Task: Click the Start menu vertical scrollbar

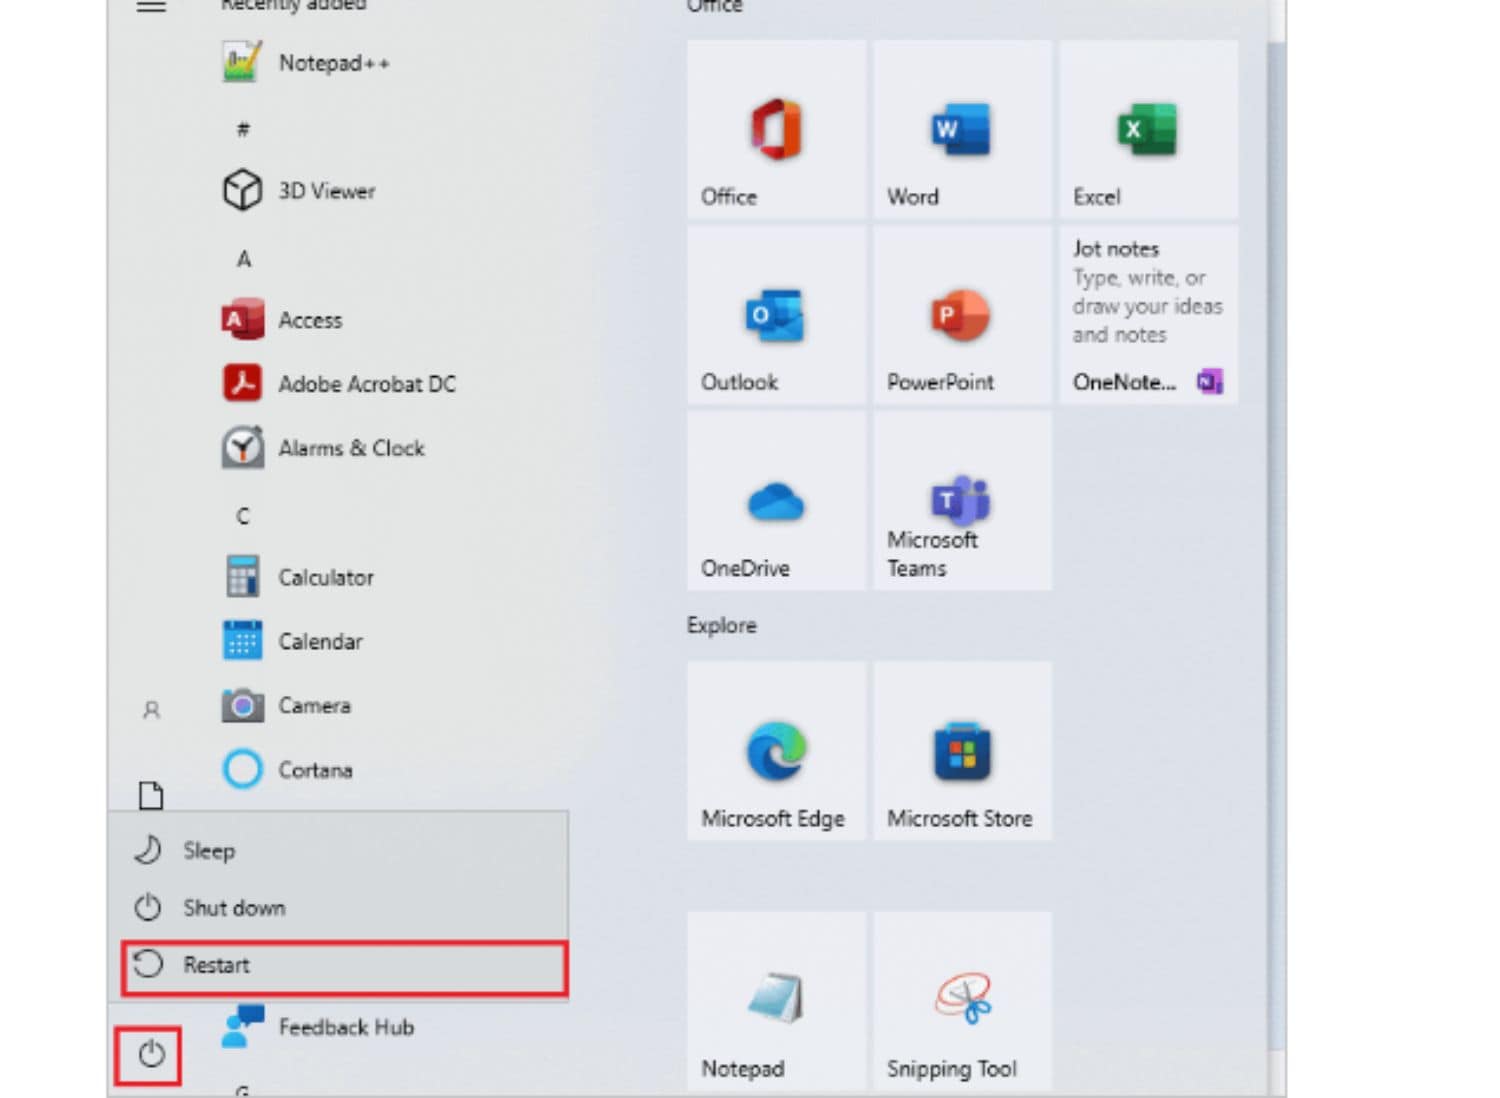Action: 1276,545
